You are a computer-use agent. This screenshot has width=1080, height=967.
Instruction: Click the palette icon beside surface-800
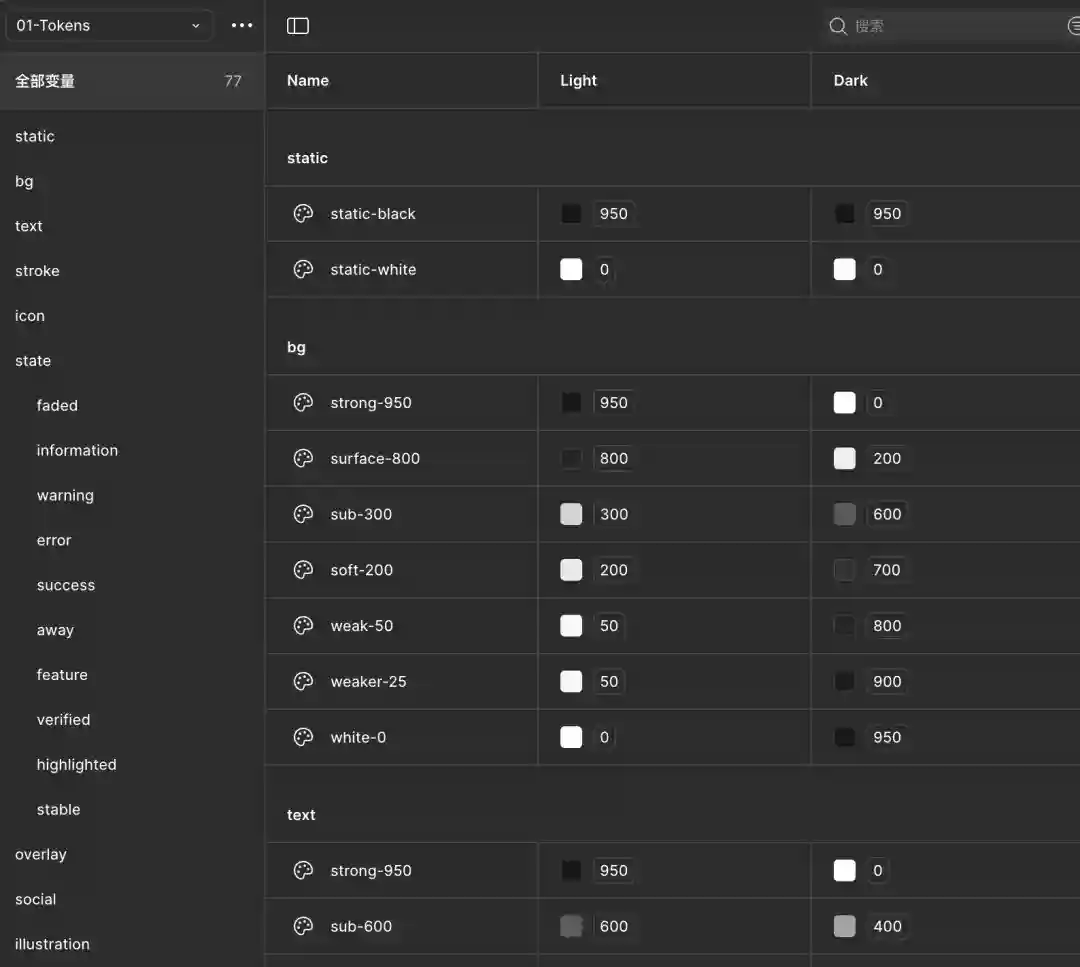coord(303,458)
